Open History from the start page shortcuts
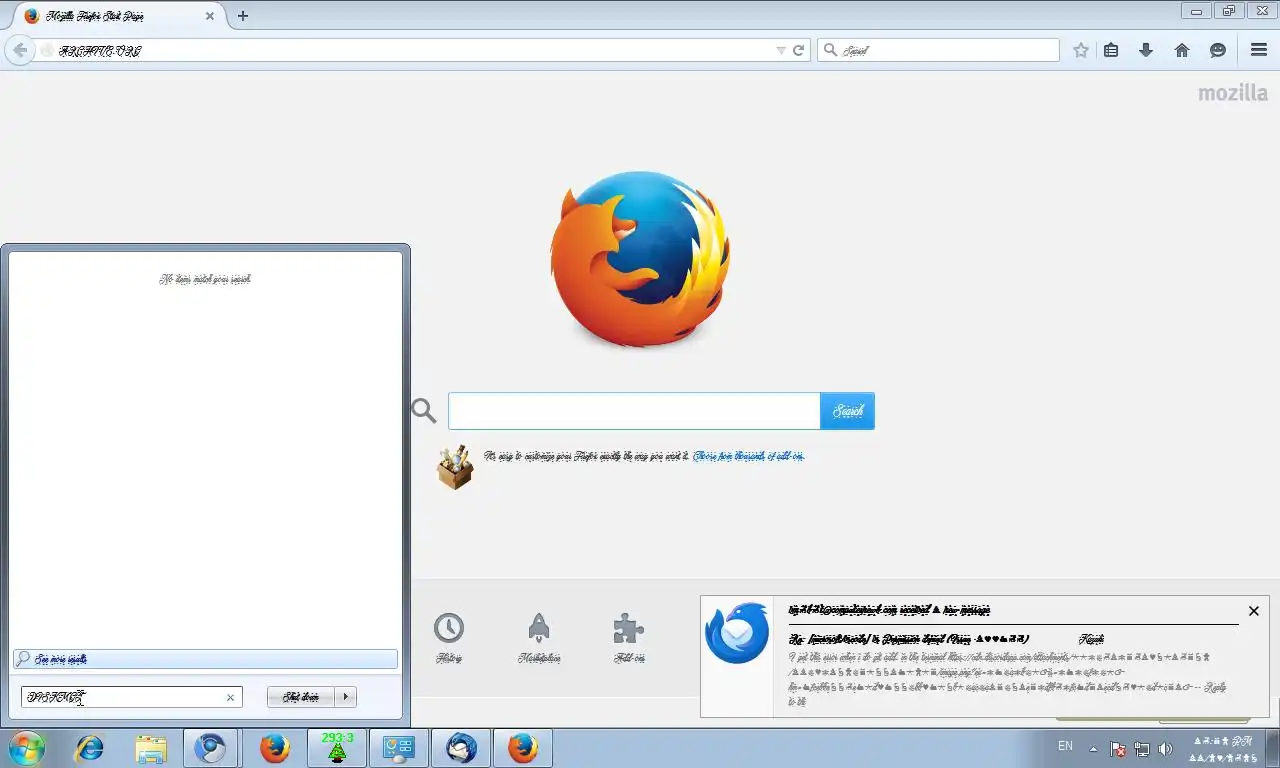 pos(449,638)
